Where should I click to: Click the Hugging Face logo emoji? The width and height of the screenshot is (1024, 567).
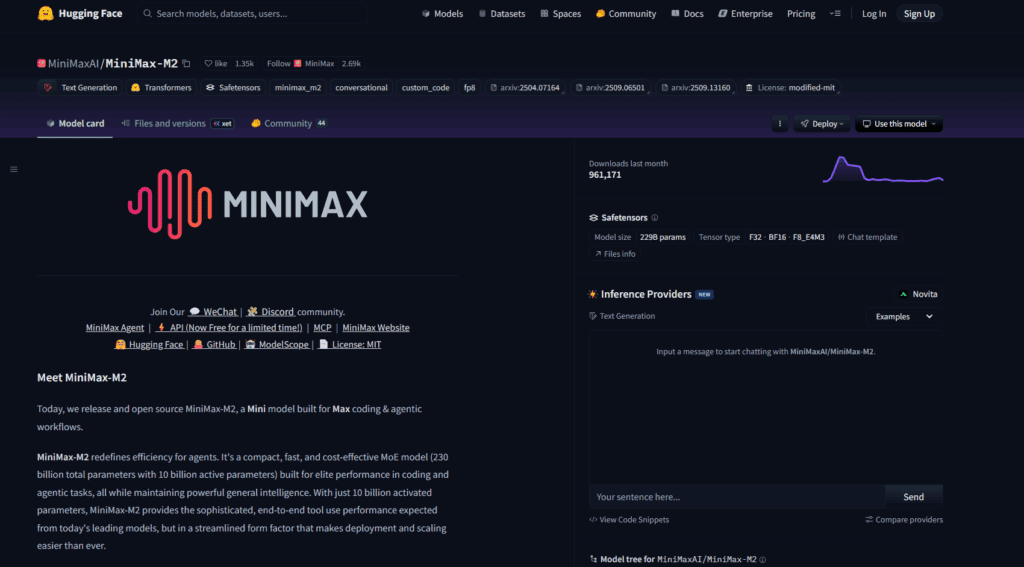pos(46,13)
